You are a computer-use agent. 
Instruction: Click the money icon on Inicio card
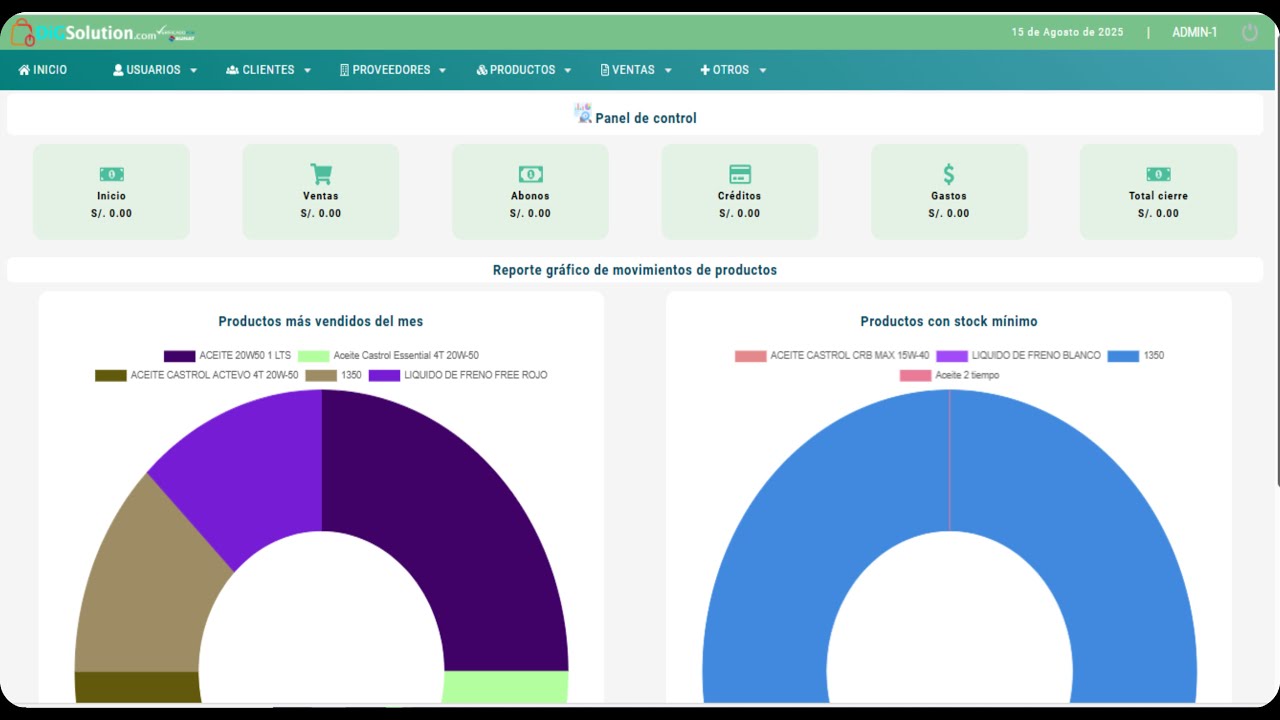(112, 174)
